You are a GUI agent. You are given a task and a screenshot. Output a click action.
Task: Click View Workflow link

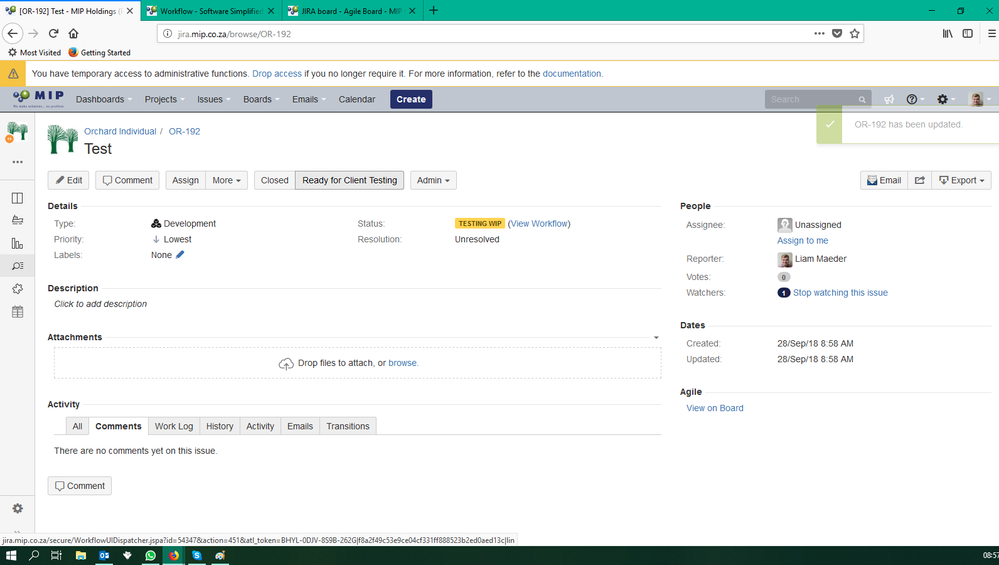pos(539,224)
